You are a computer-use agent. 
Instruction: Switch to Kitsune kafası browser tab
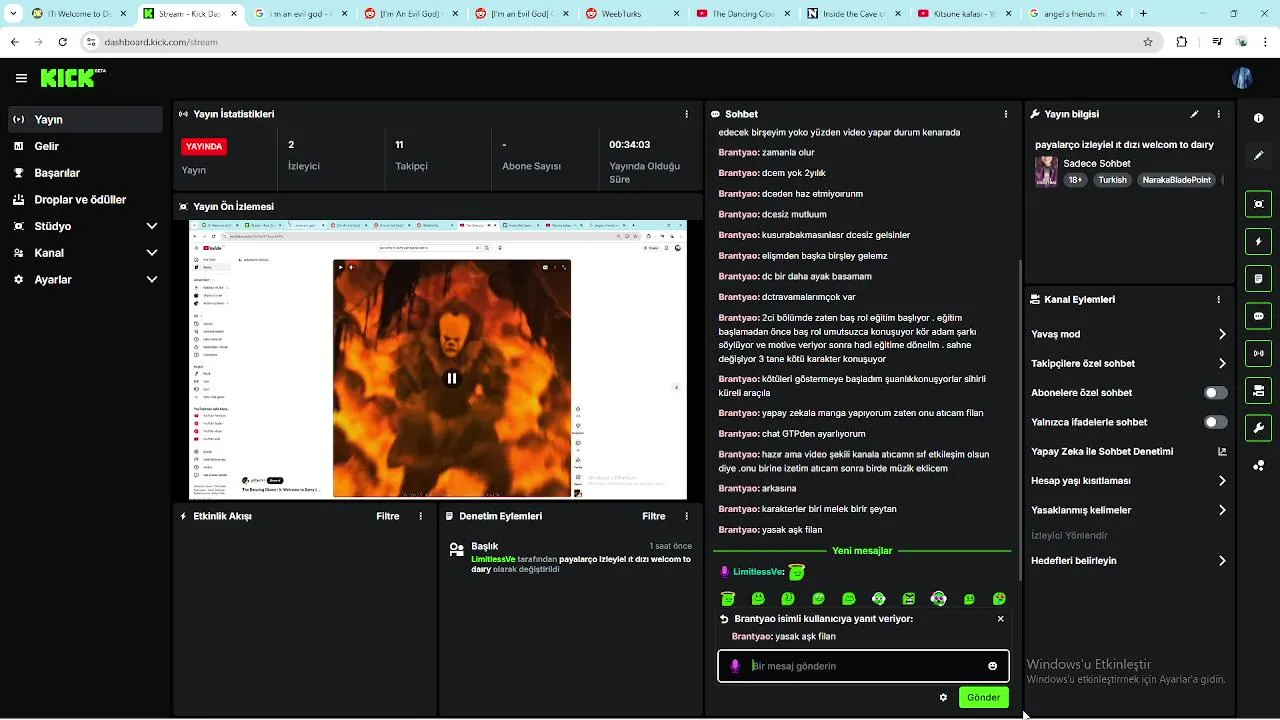(x=962, y=14)
